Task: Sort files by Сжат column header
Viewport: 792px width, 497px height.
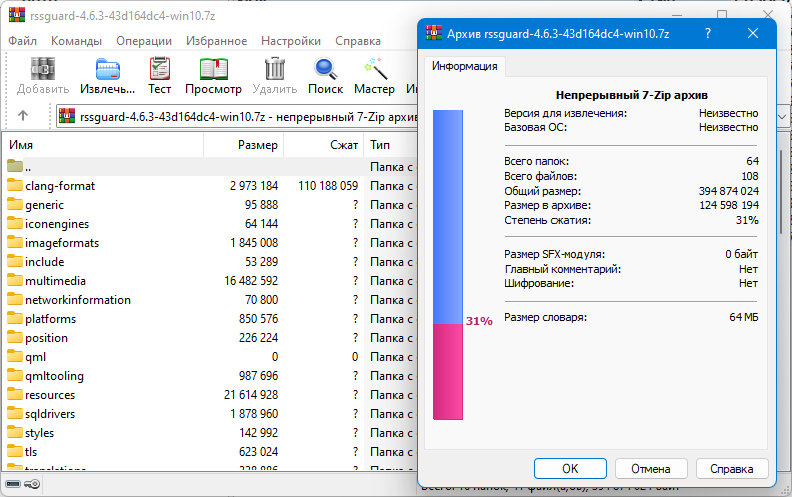Action: 323,145
